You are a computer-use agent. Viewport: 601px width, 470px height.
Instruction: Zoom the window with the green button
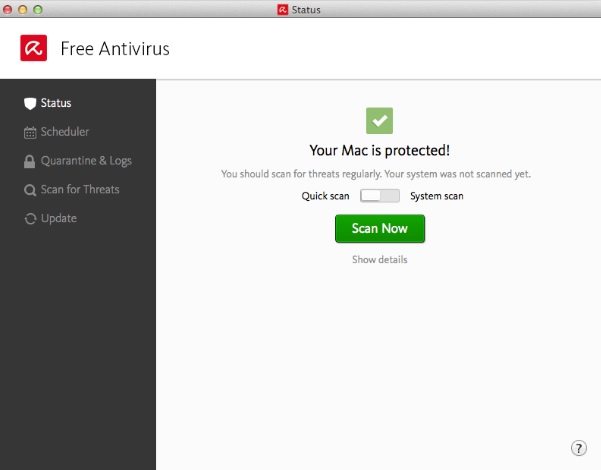point(38,10)
